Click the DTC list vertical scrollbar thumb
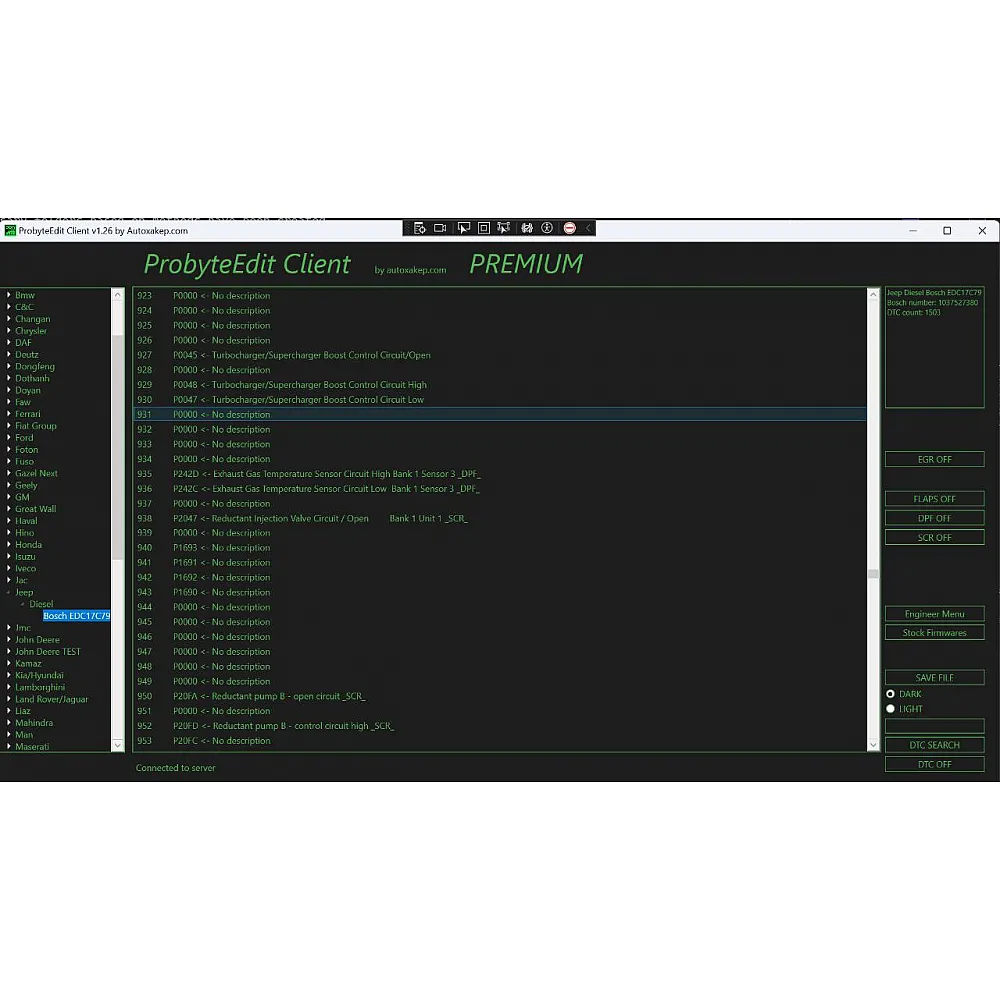The image size is (1000, 1000). click(x=873, y=574)
